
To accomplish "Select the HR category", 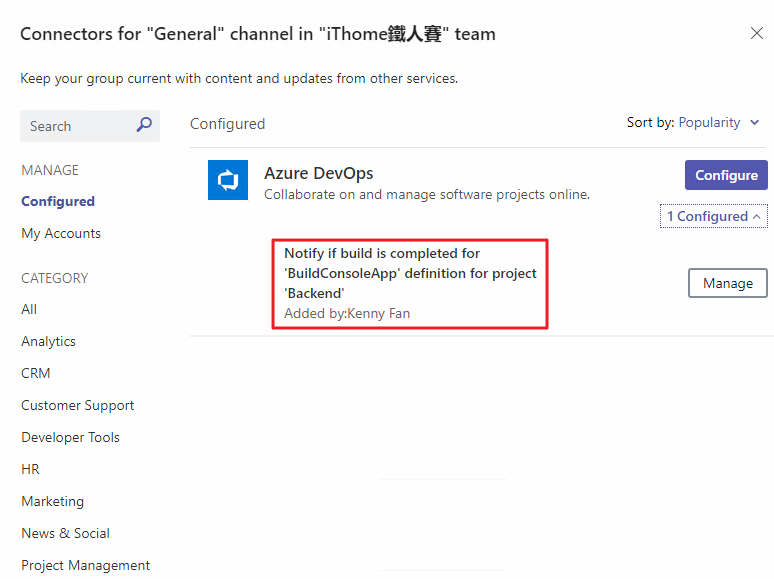I will click(30, 469).
